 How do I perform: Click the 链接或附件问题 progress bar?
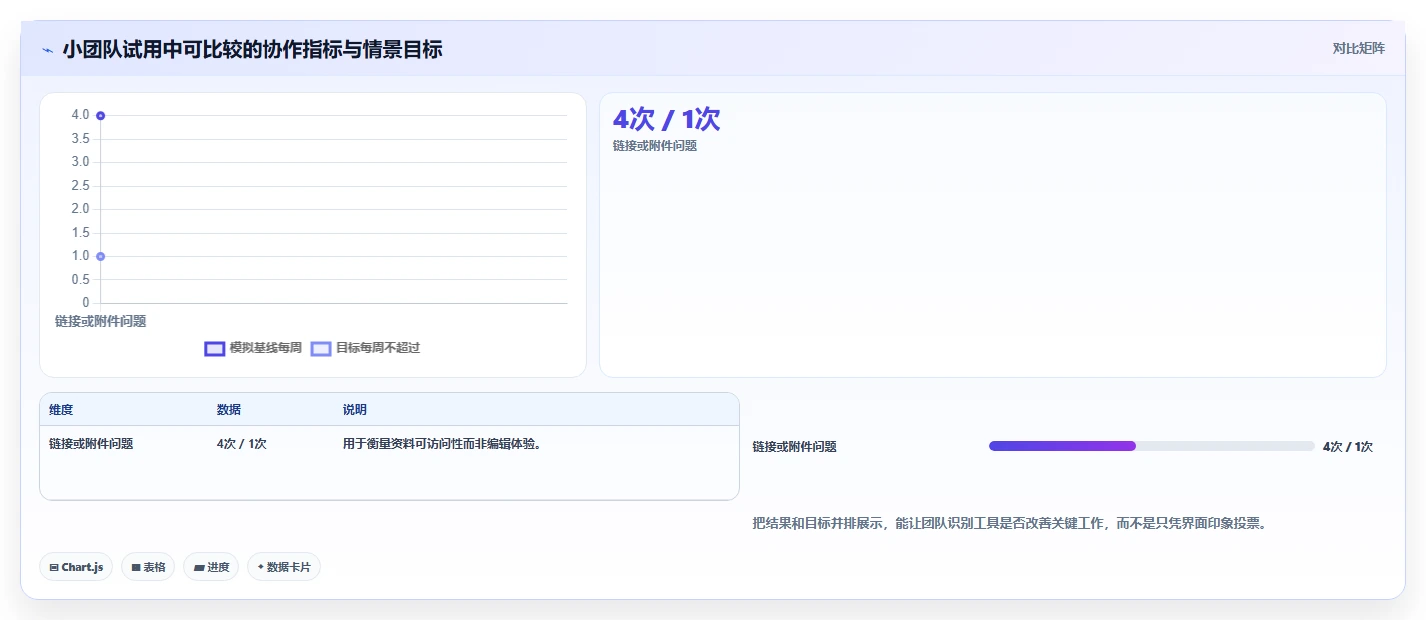point(1151,446)
